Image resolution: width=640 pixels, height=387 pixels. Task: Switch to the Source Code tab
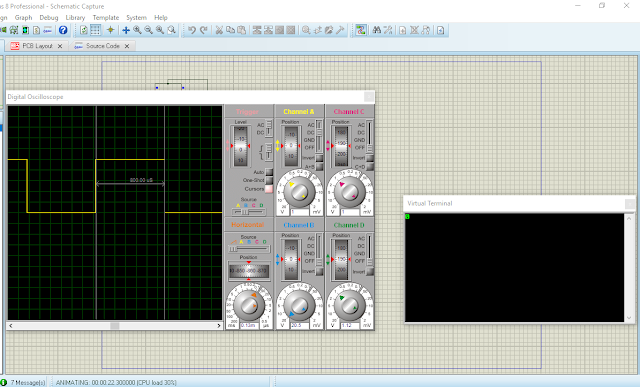tap(102, 46)
